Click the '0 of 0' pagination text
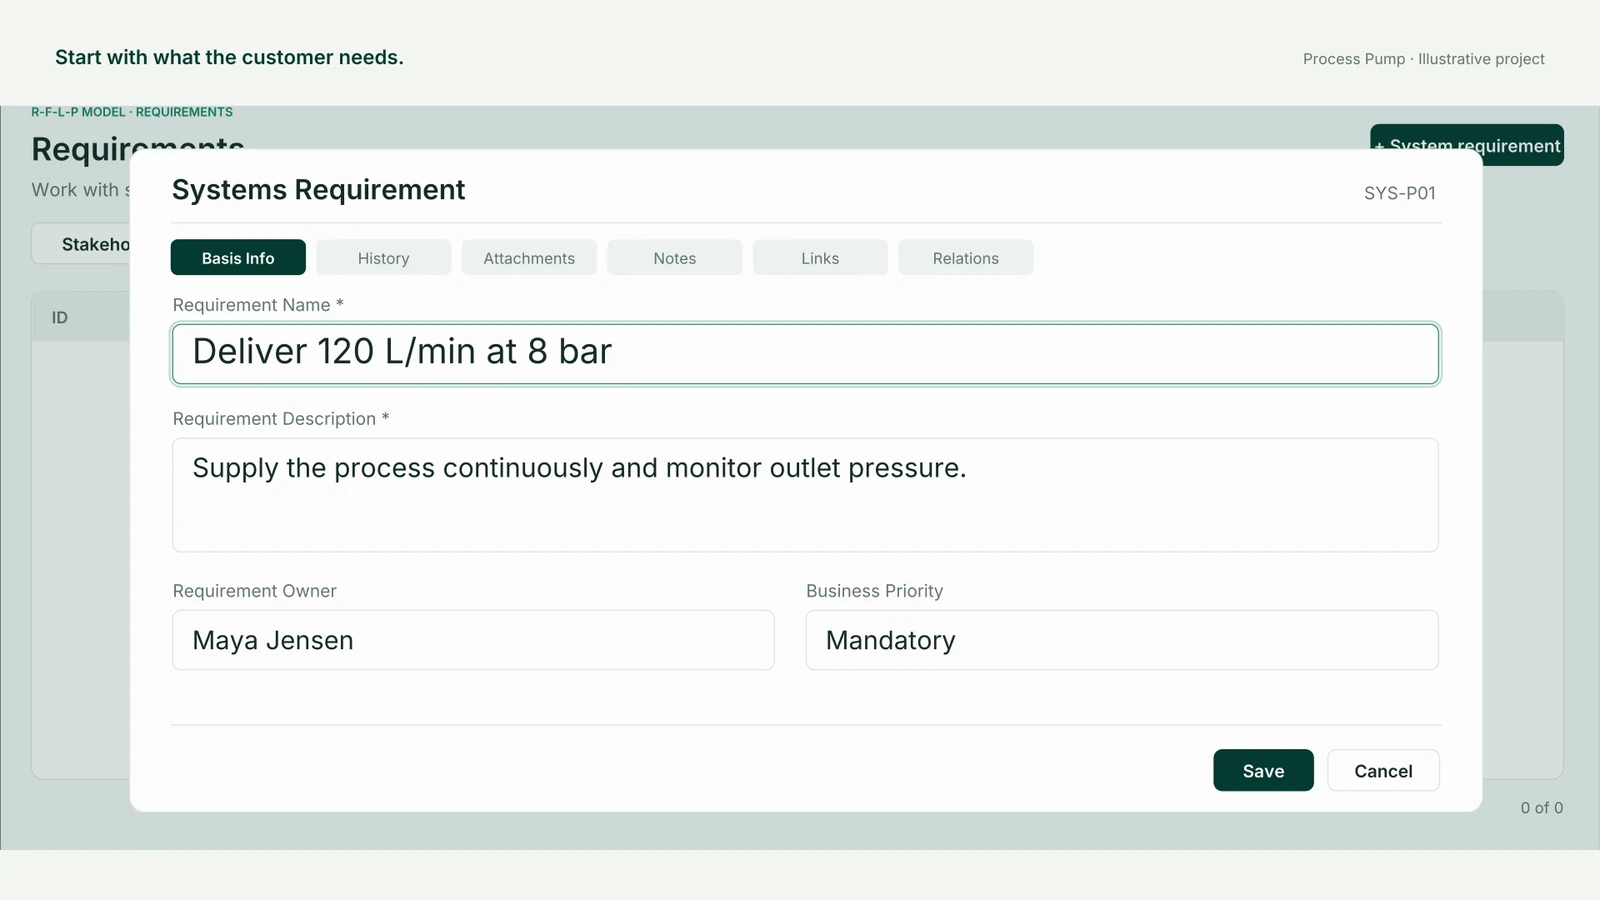 tap(1541, 807)
